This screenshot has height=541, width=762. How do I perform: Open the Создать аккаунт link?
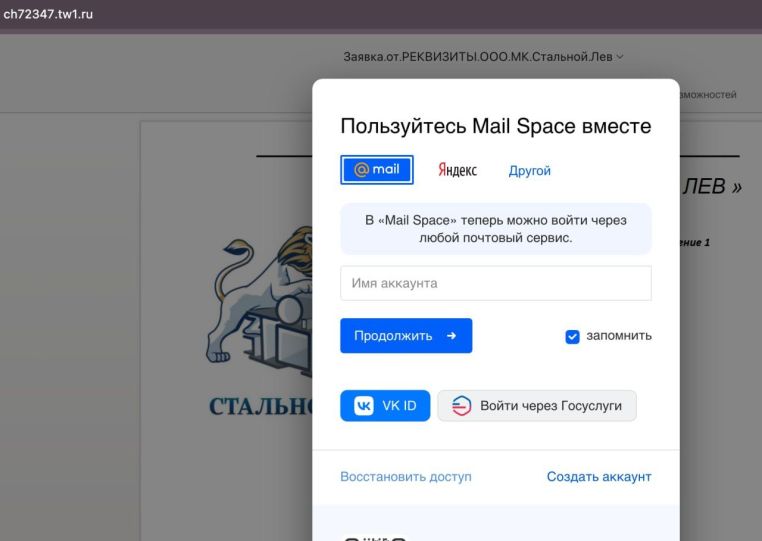[598, 477]
